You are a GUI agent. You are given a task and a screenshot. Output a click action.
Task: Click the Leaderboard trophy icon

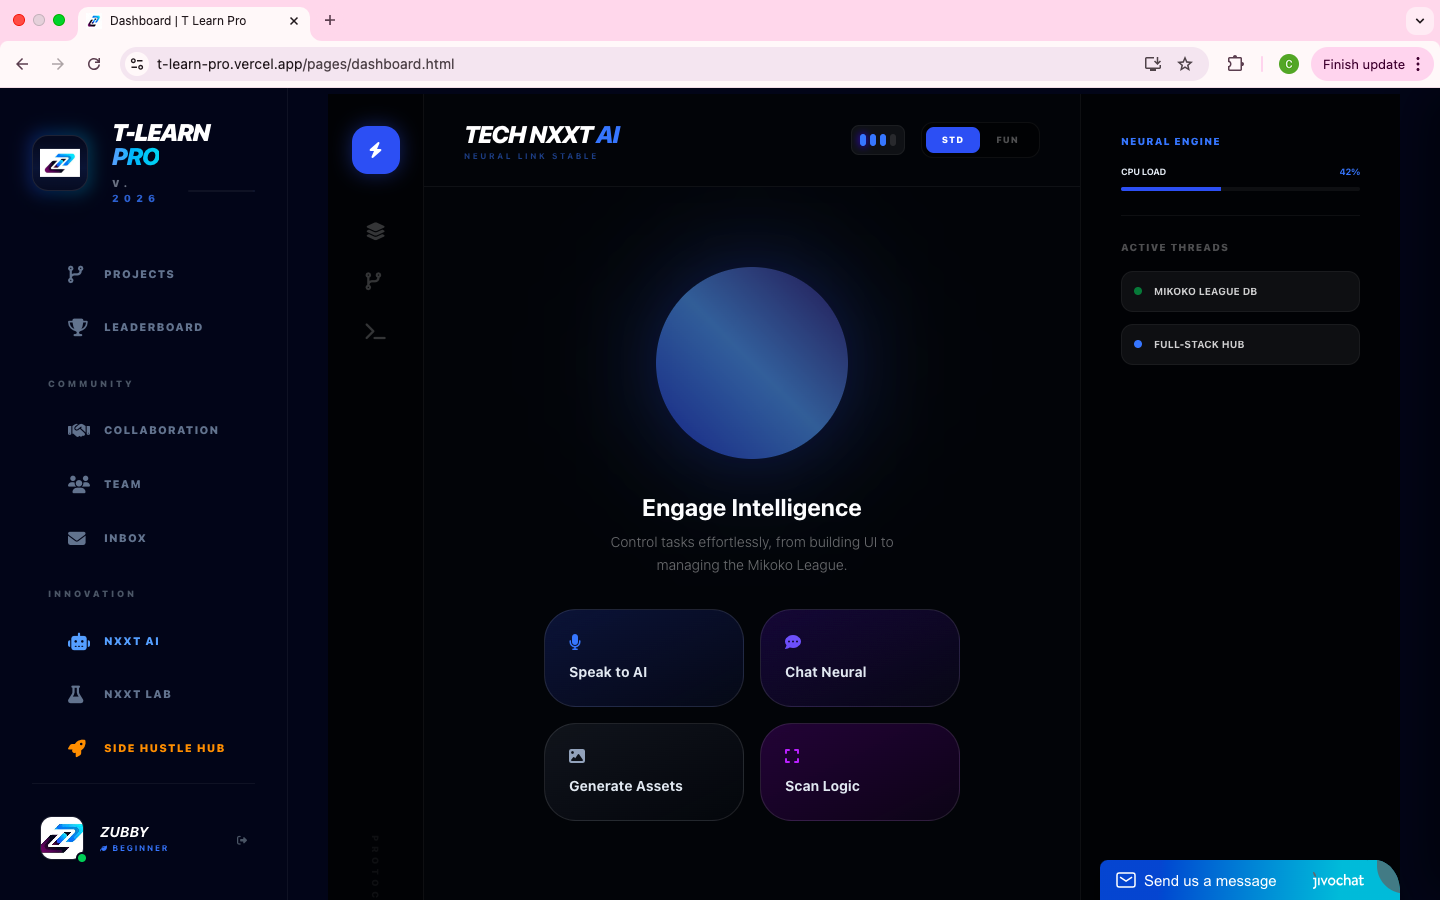(x=77, y=327)
